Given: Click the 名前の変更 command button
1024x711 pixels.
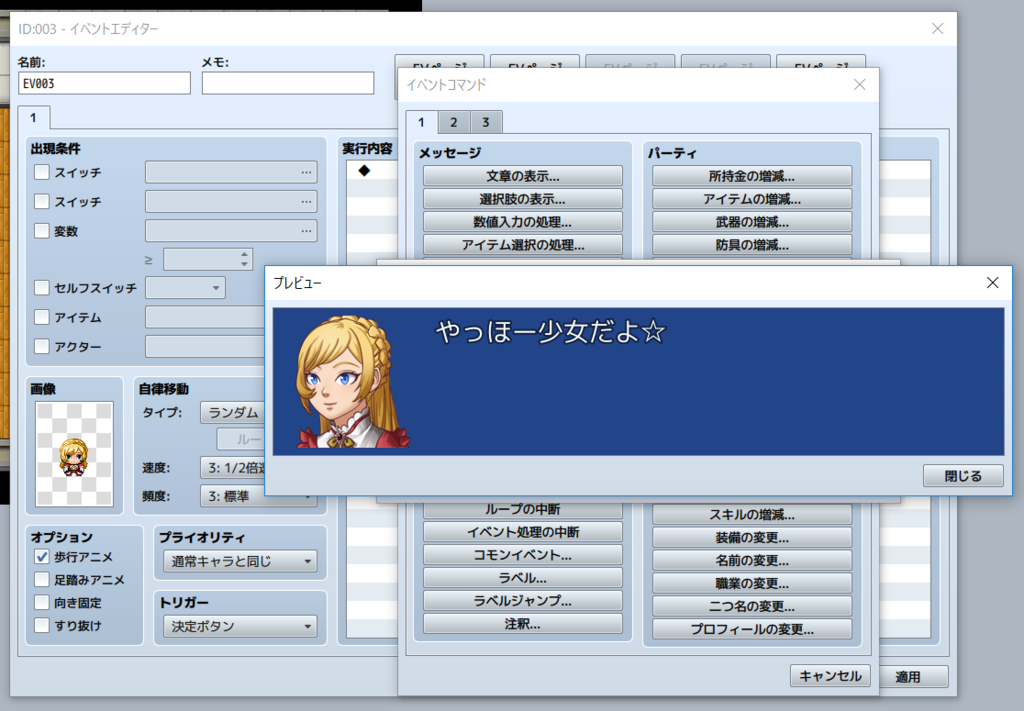Looking at the screenshot, I should tap(752, 560).
